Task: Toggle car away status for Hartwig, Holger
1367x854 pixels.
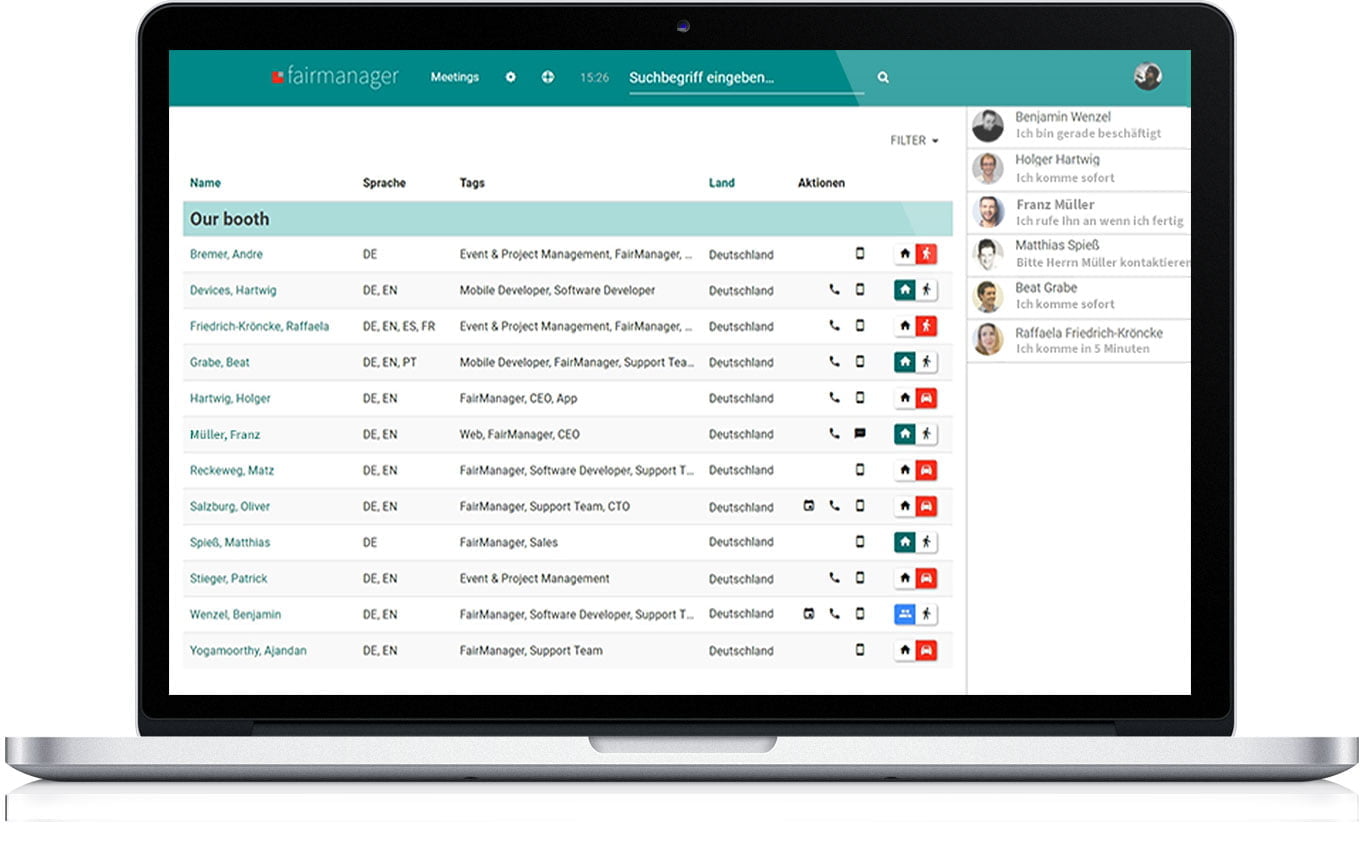Action: [926, 398]
